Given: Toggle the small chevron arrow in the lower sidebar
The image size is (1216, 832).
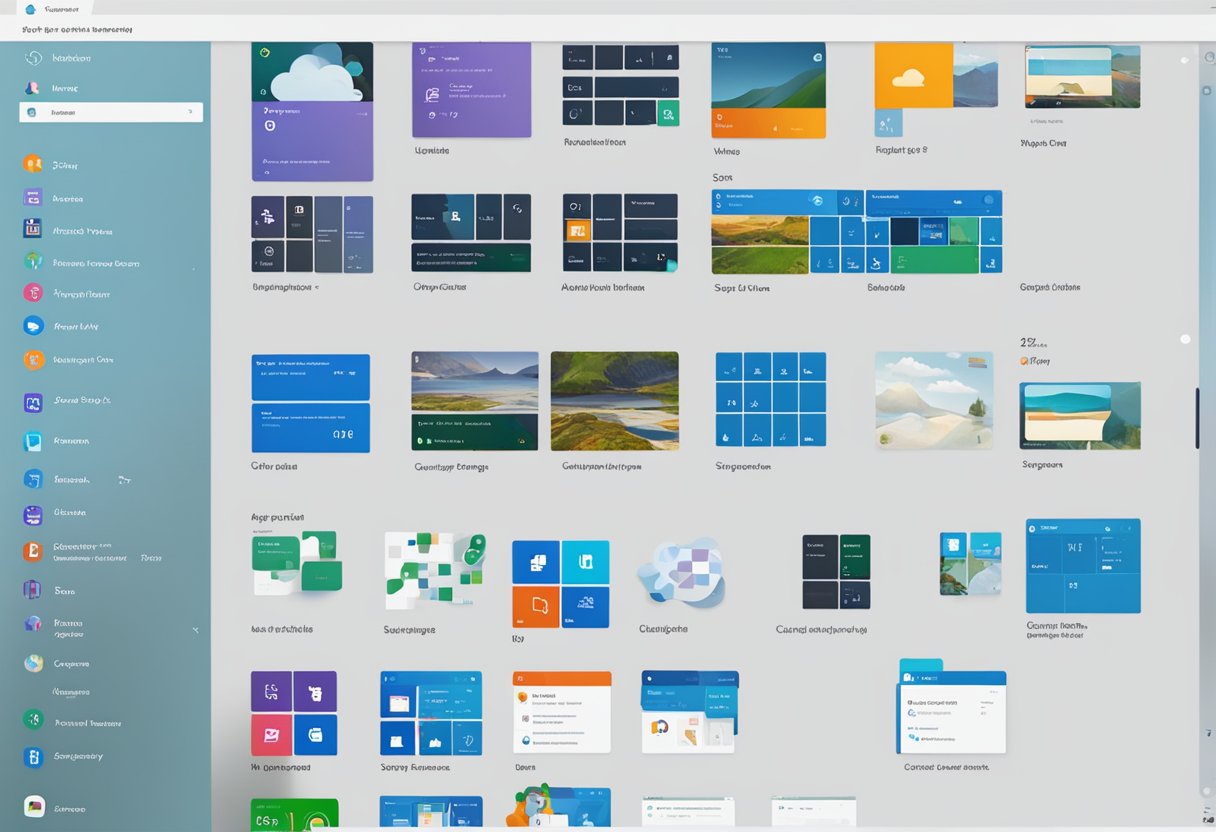Looking at the screenshot, I should pos(195,630).
